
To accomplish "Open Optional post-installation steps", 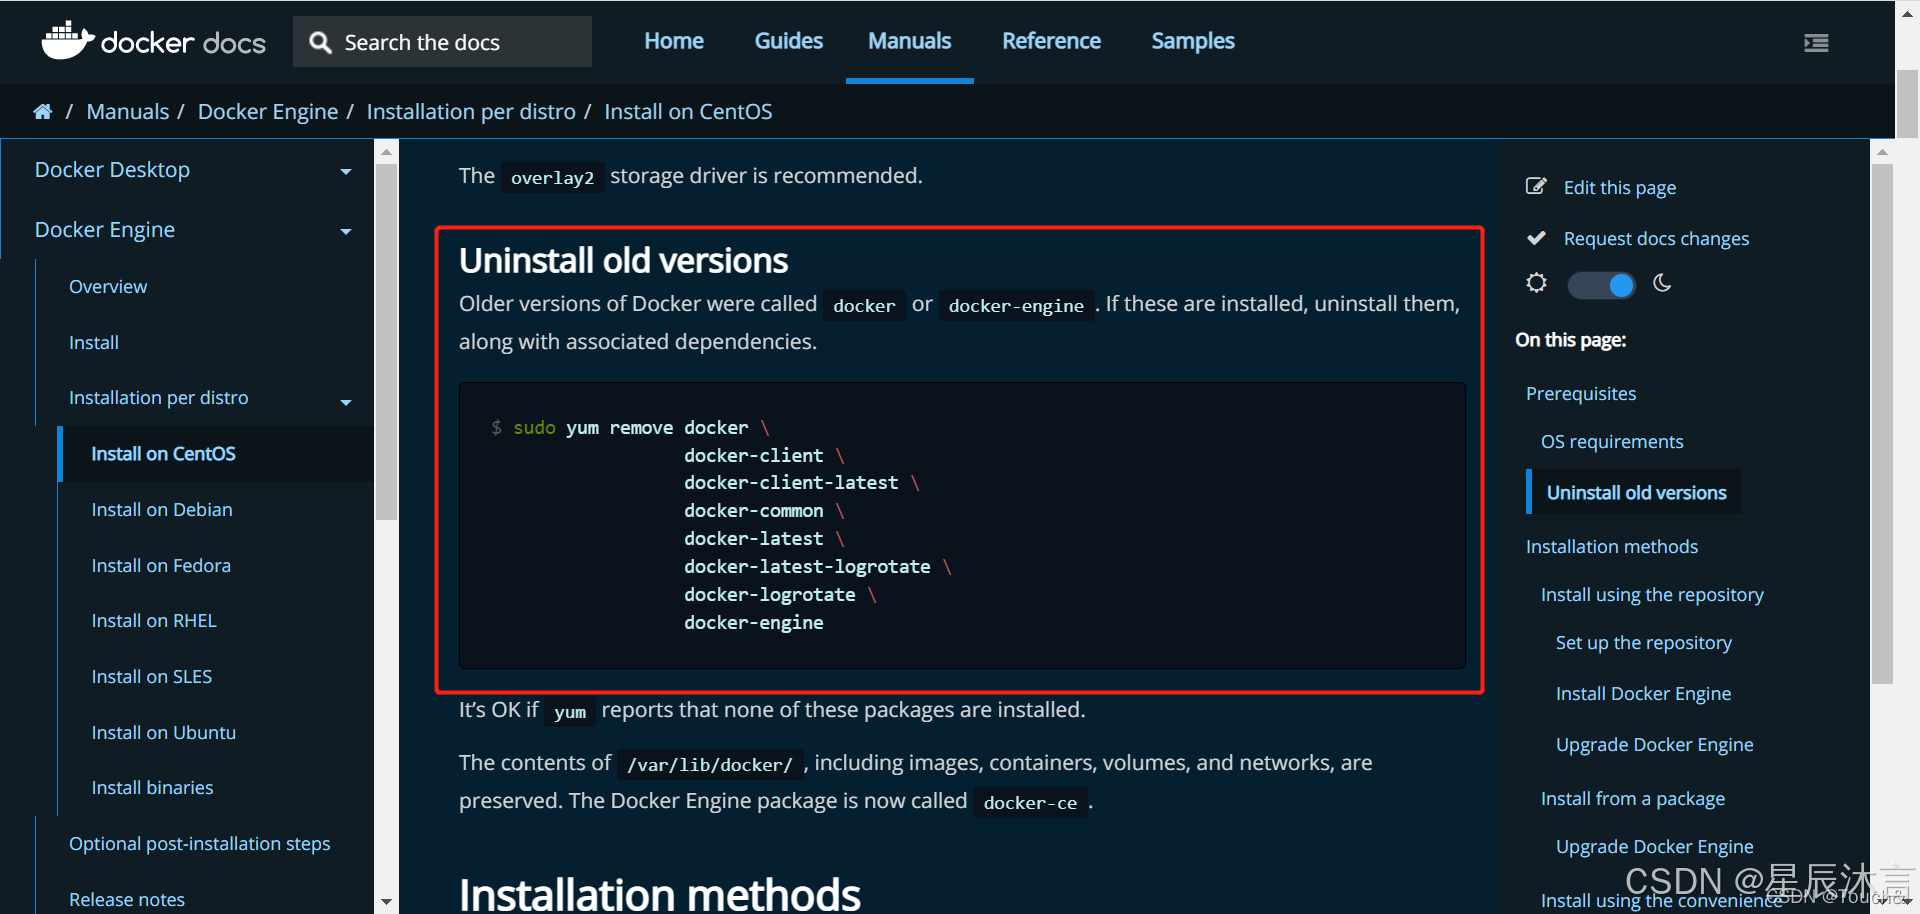I will [200, 844].
